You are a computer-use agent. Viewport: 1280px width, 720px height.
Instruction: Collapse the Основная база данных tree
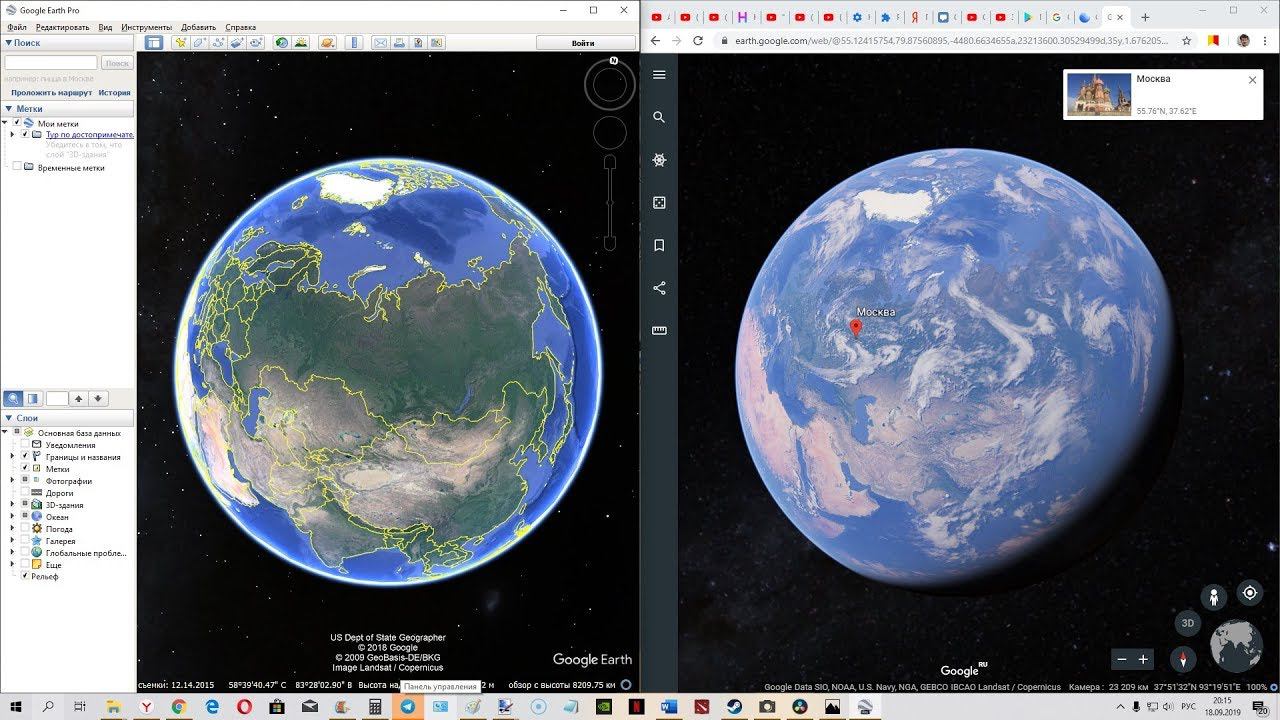click(x=6, y=433)
